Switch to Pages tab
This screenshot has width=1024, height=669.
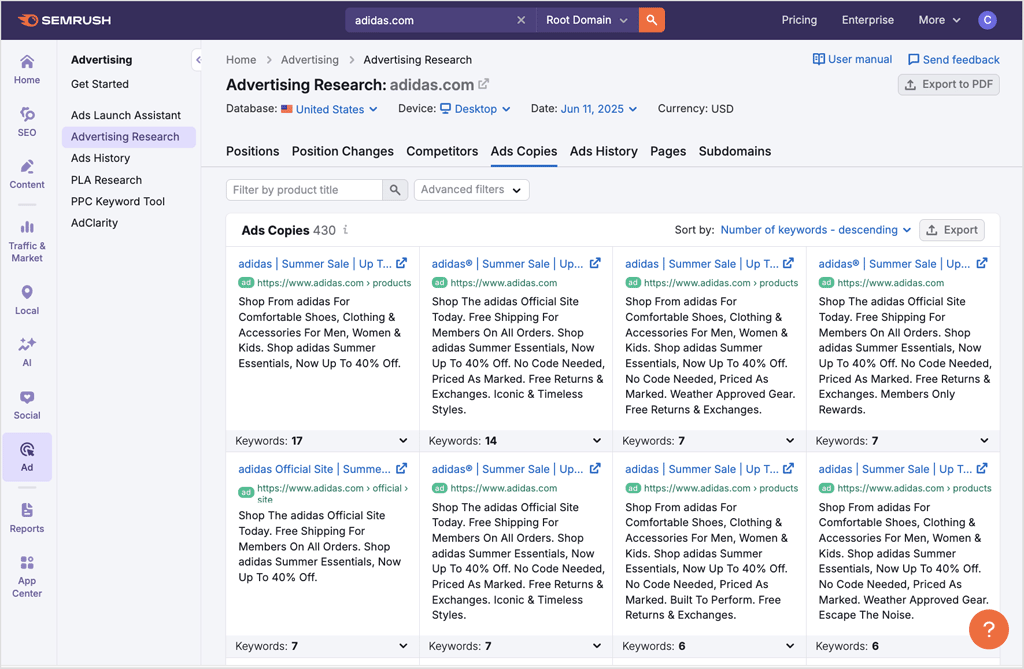click(668, 152)
